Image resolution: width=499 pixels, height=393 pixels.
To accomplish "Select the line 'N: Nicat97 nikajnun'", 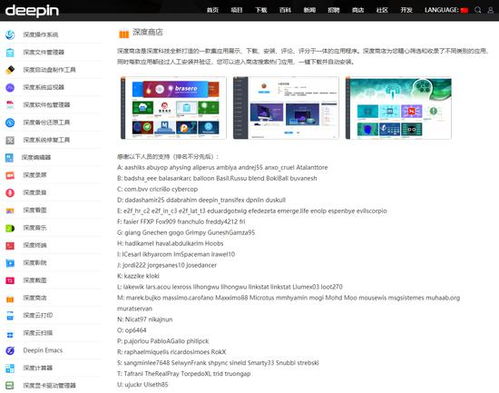I will (x=145, y=319).
